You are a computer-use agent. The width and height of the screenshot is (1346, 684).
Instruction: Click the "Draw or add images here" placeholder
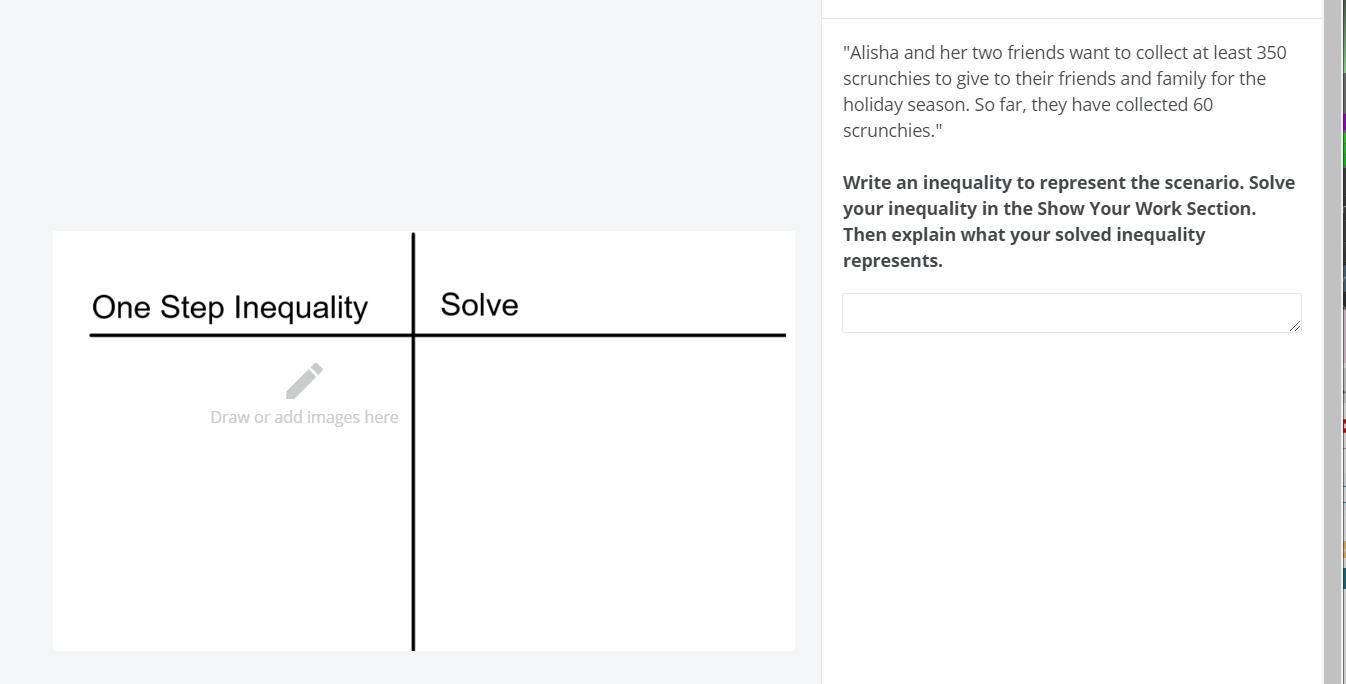pos(304,418)
